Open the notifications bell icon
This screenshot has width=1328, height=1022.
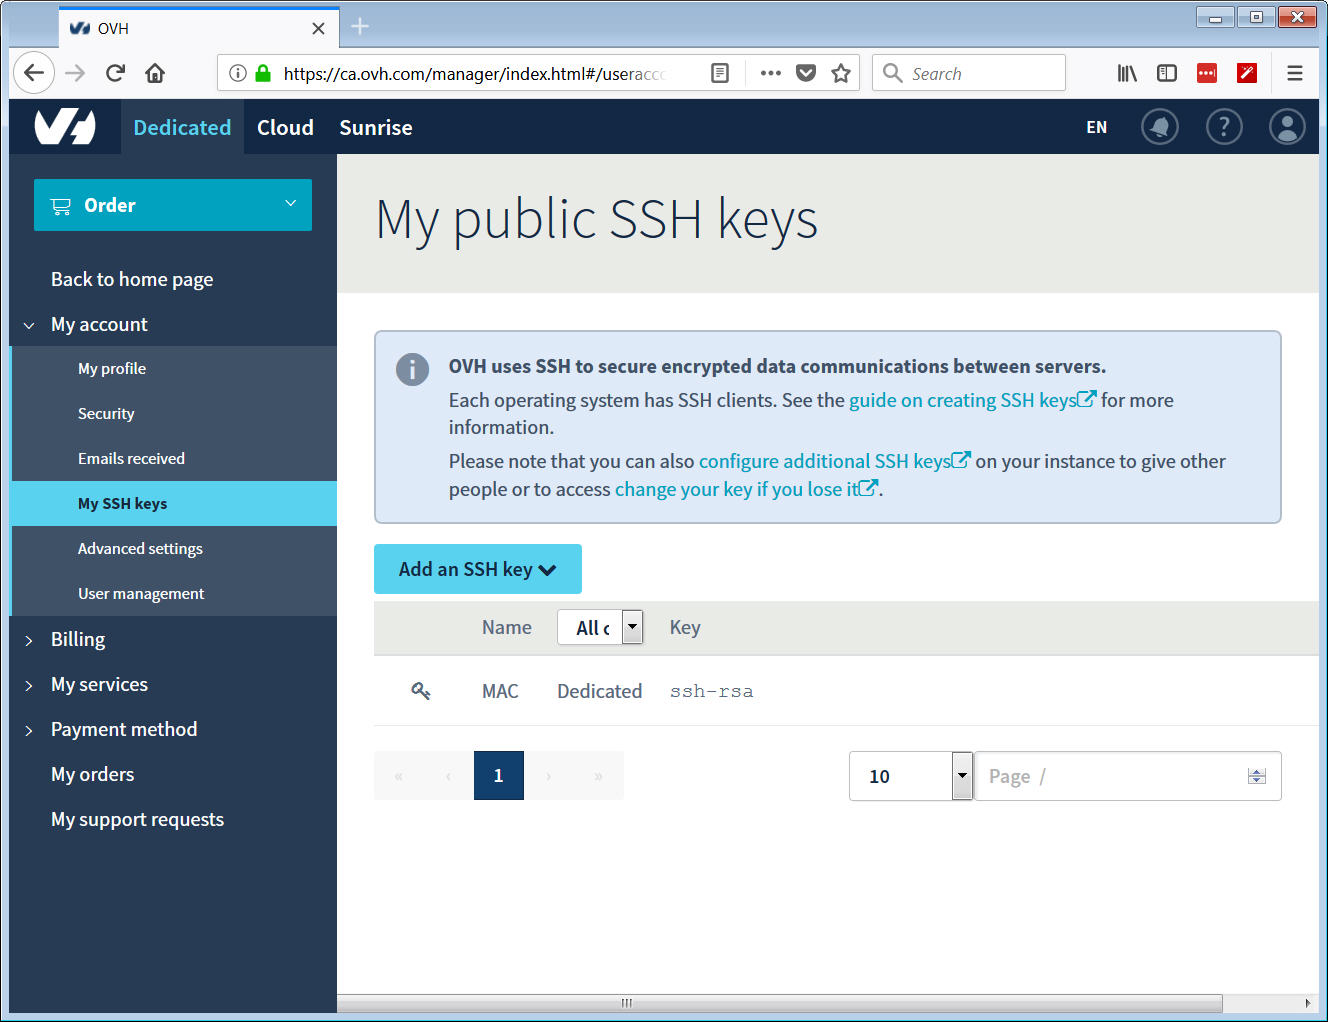(x=1159, y=127)
